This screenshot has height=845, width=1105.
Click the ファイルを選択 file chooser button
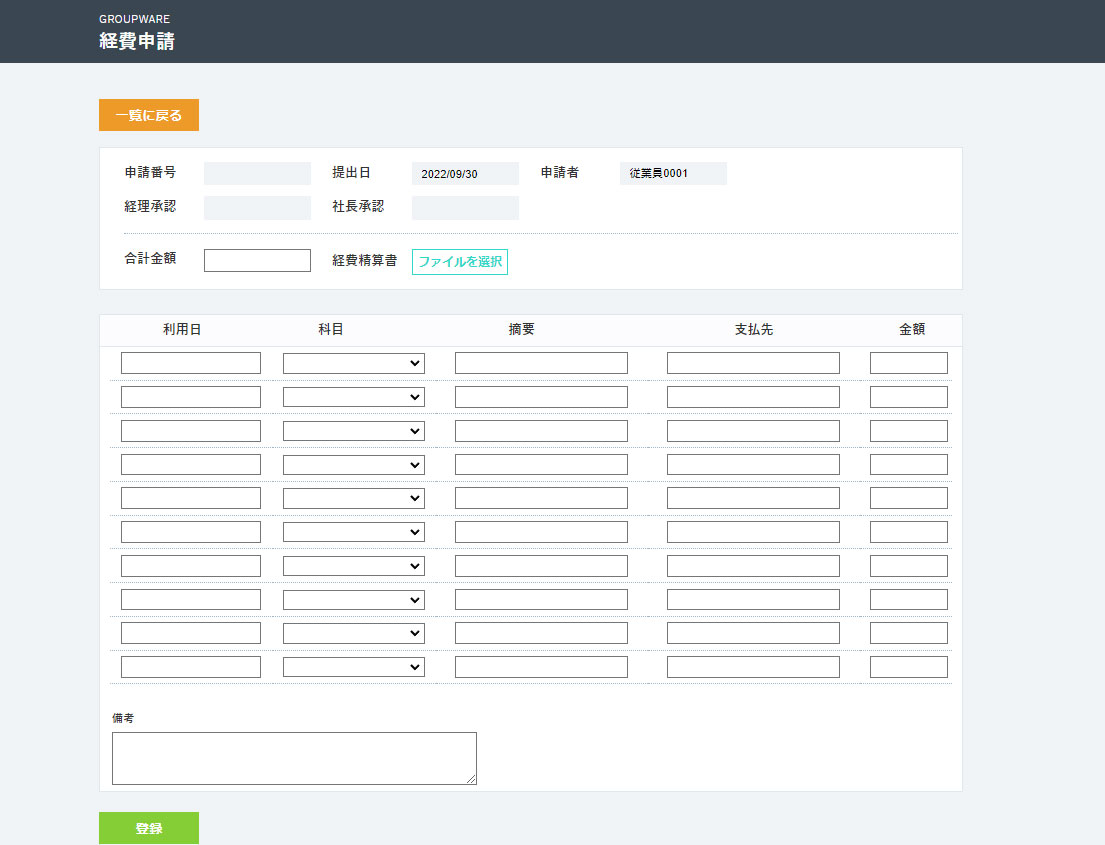pyautogui.click(x=459, y=262)
